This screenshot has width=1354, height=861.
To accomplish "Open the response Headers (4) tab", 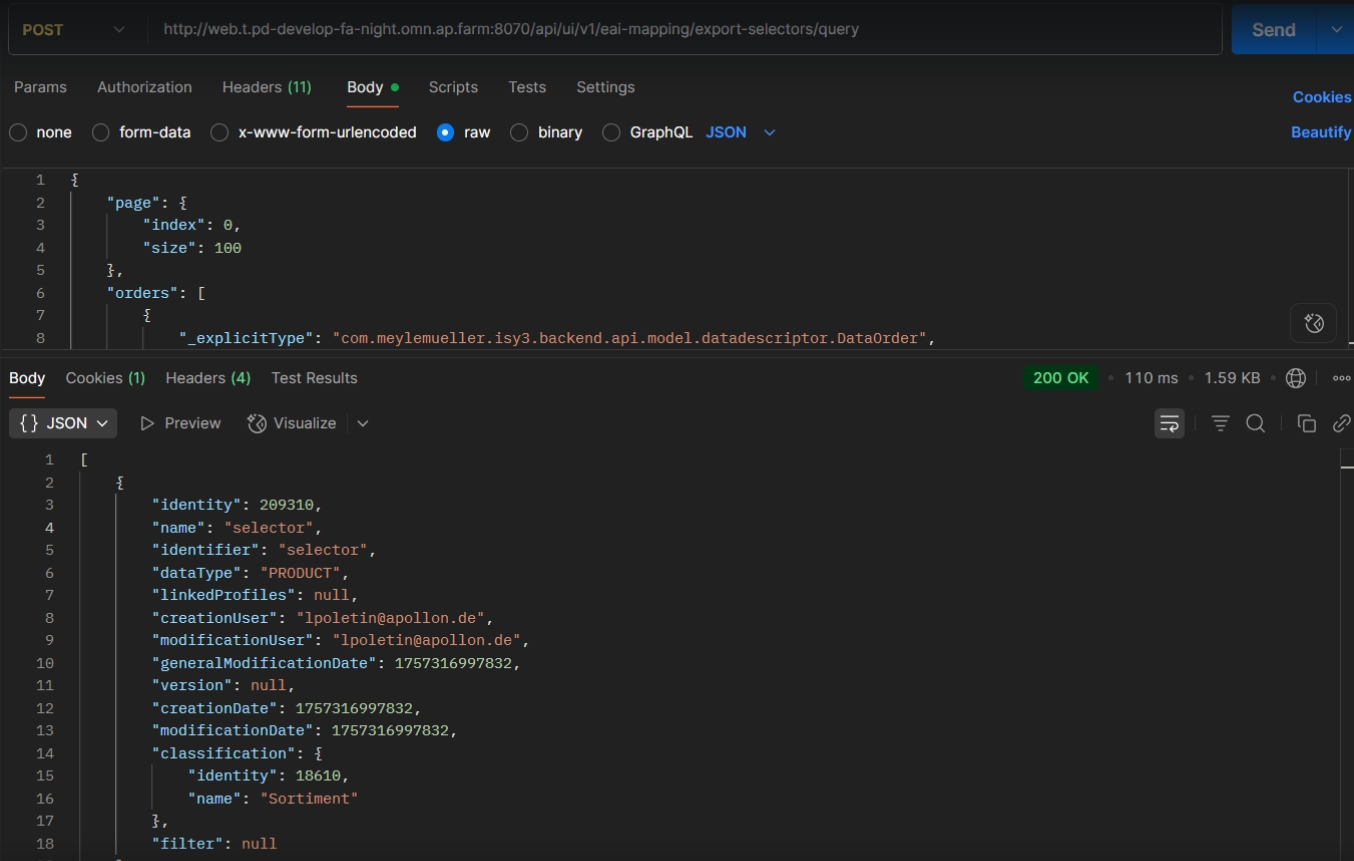I will 207,378.
